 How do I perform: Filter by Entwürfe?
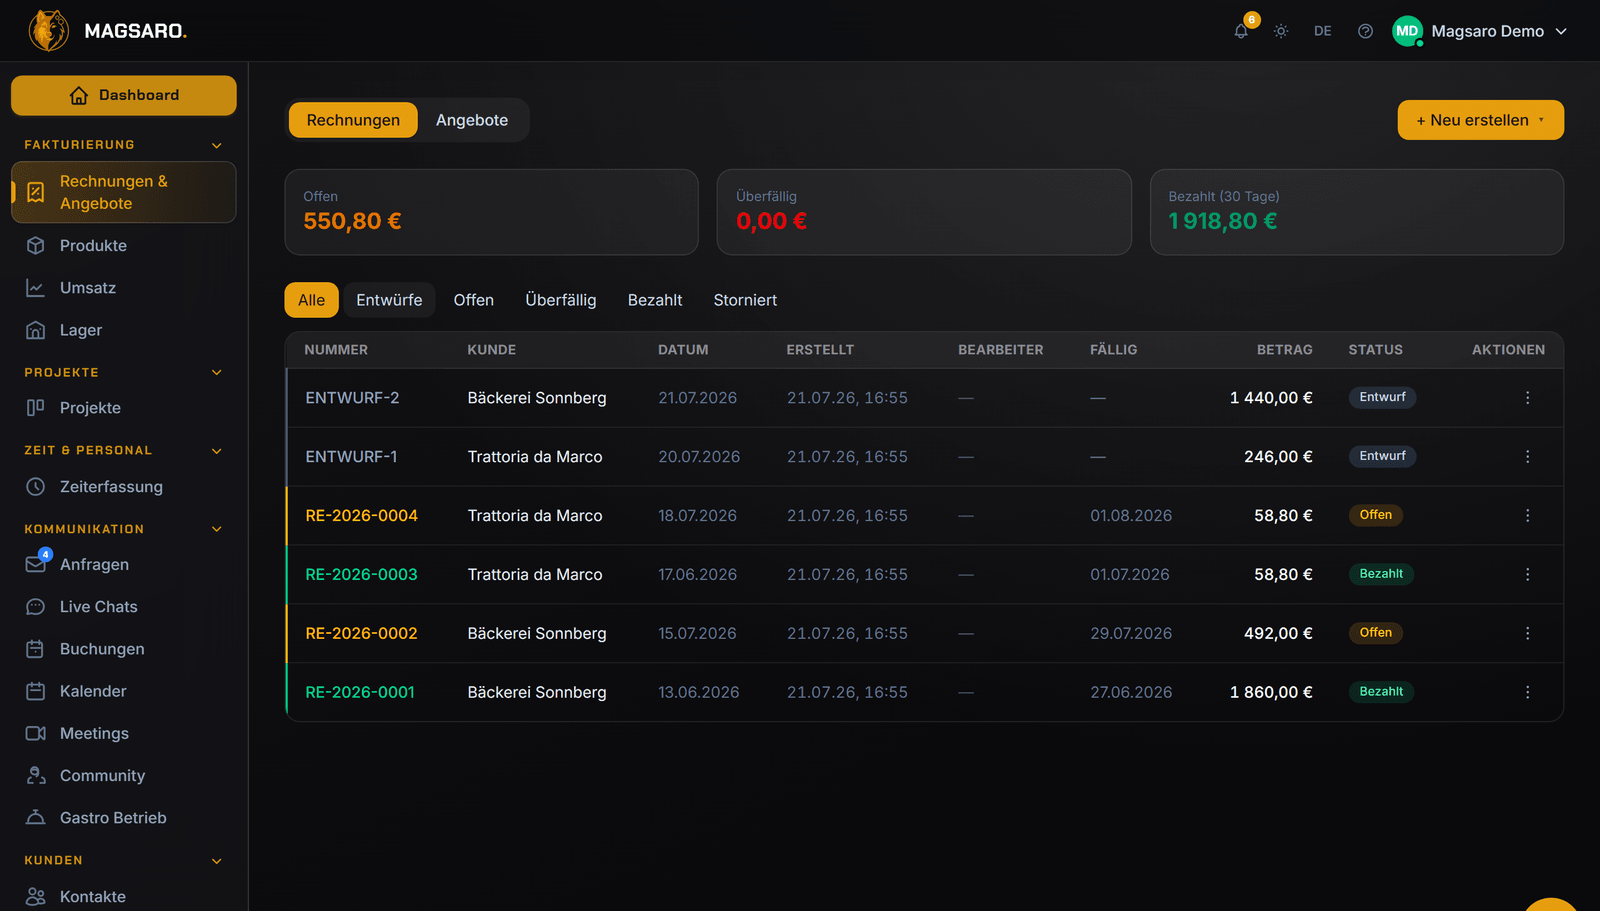pyautogui.click(x=389, y=300)
